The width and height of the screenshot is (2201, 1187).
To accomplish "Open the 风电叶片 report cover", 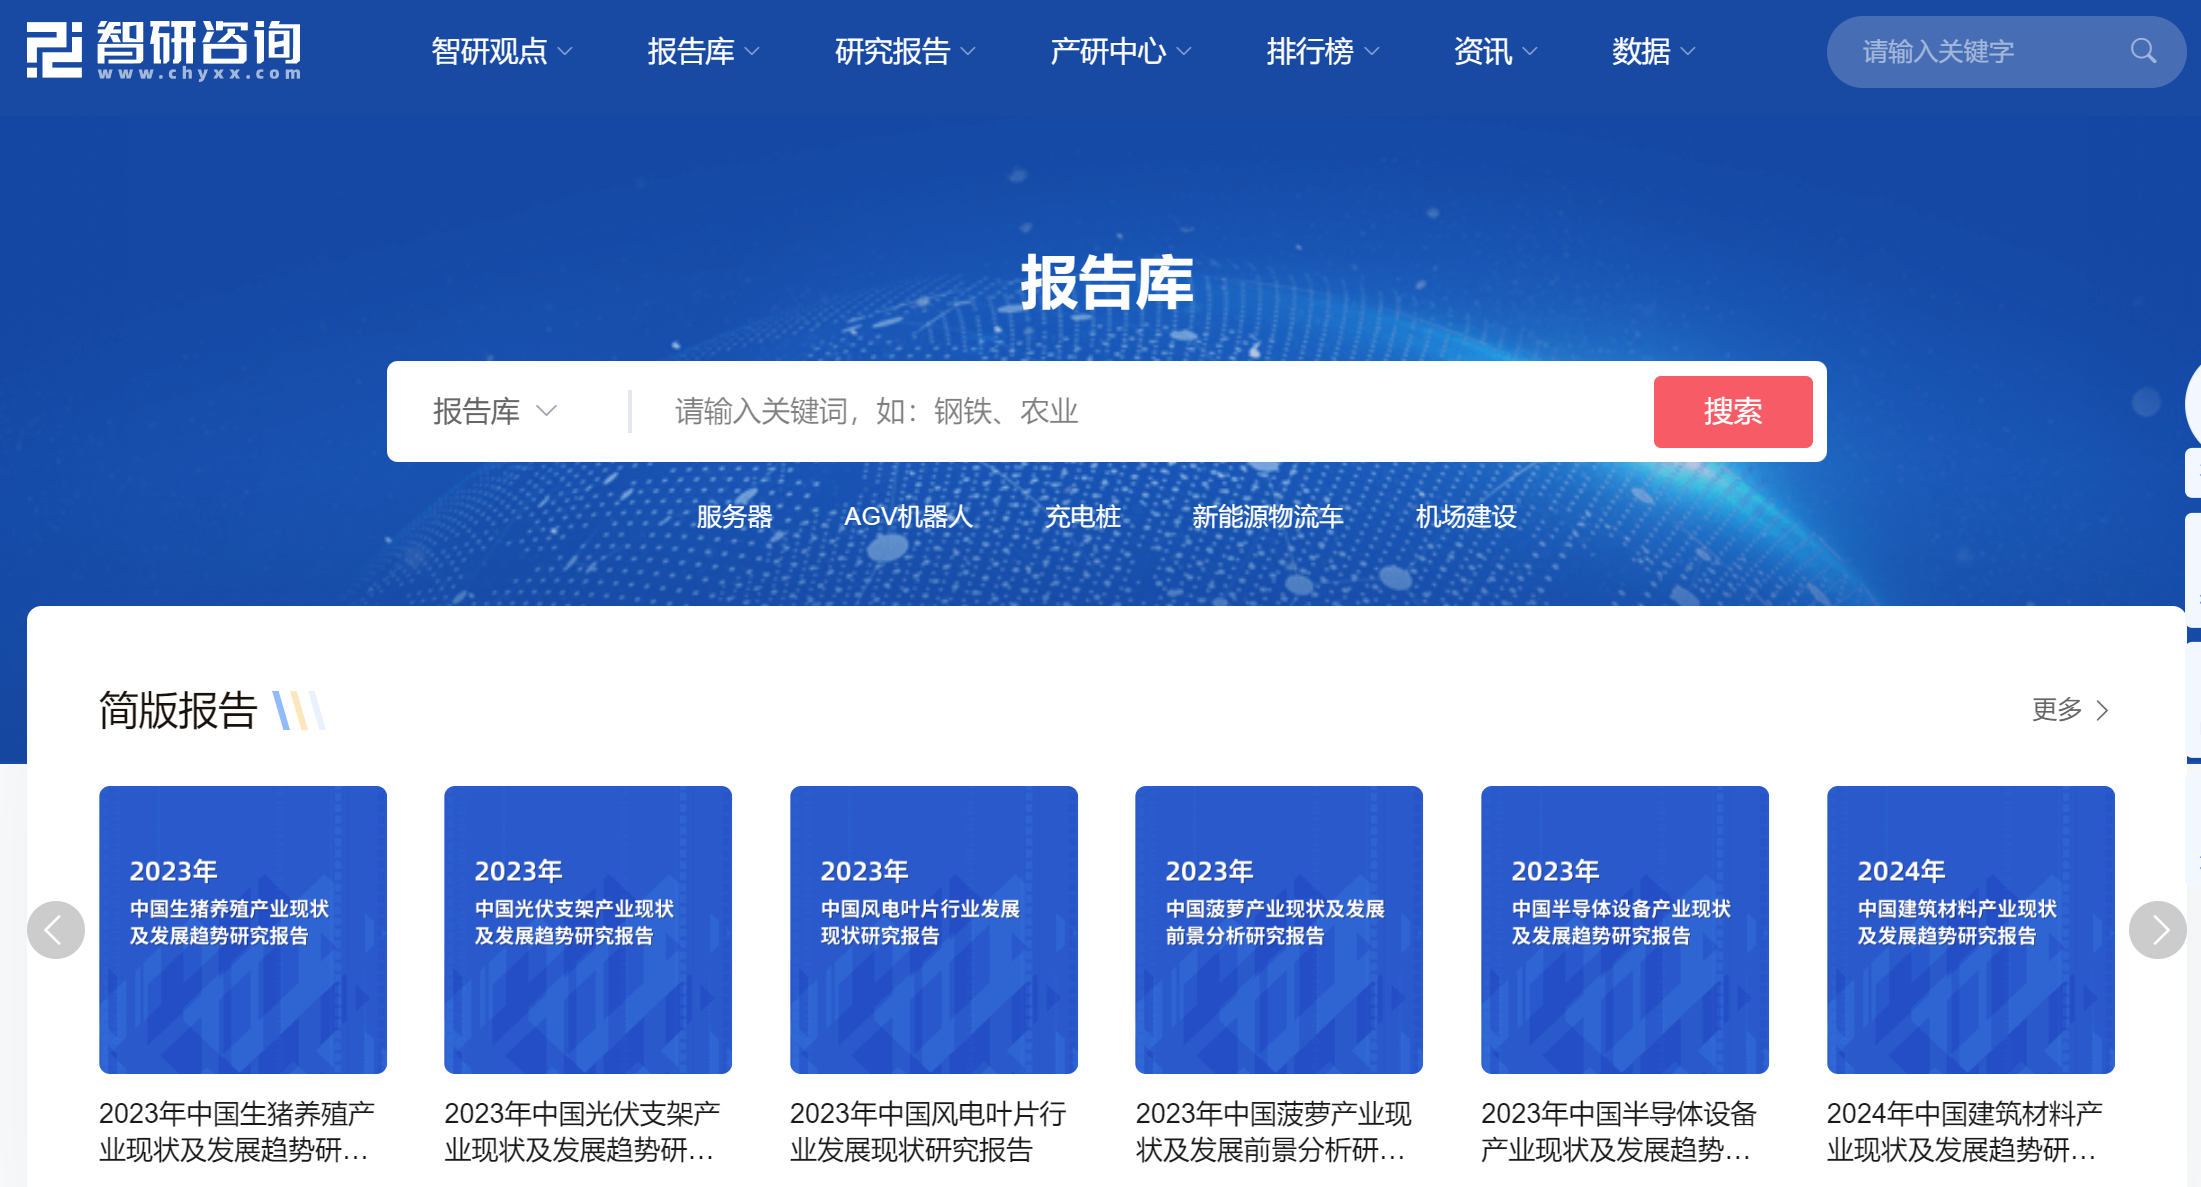I will pyautogui.click(x=934, y=930).
